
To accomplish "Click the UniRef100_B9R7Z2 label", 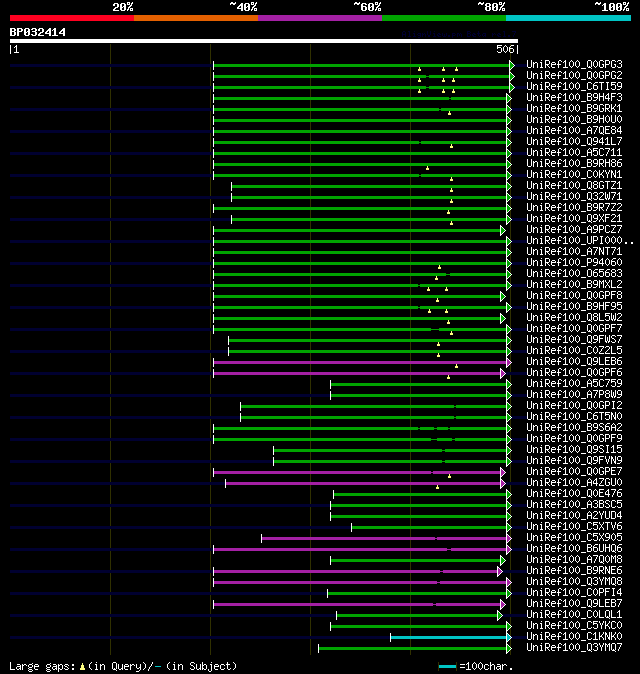I will point(574,208).
